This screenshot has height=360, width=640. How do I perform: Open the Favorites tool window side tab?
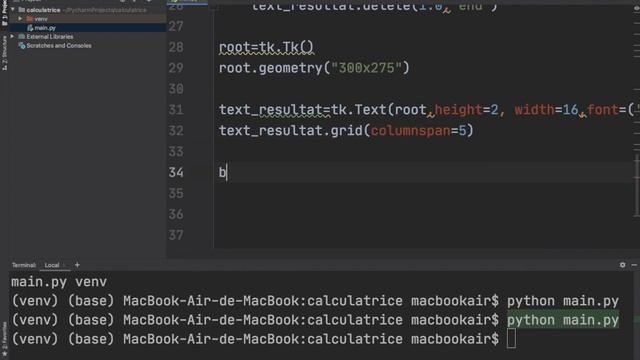tap(4, 339)
